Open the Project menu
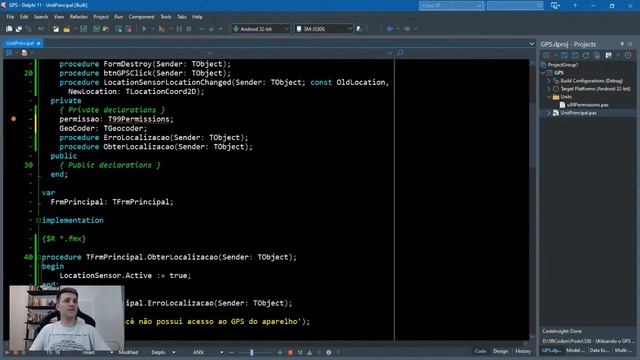This screenshot has width=640, height=360. tap(101, 17)
